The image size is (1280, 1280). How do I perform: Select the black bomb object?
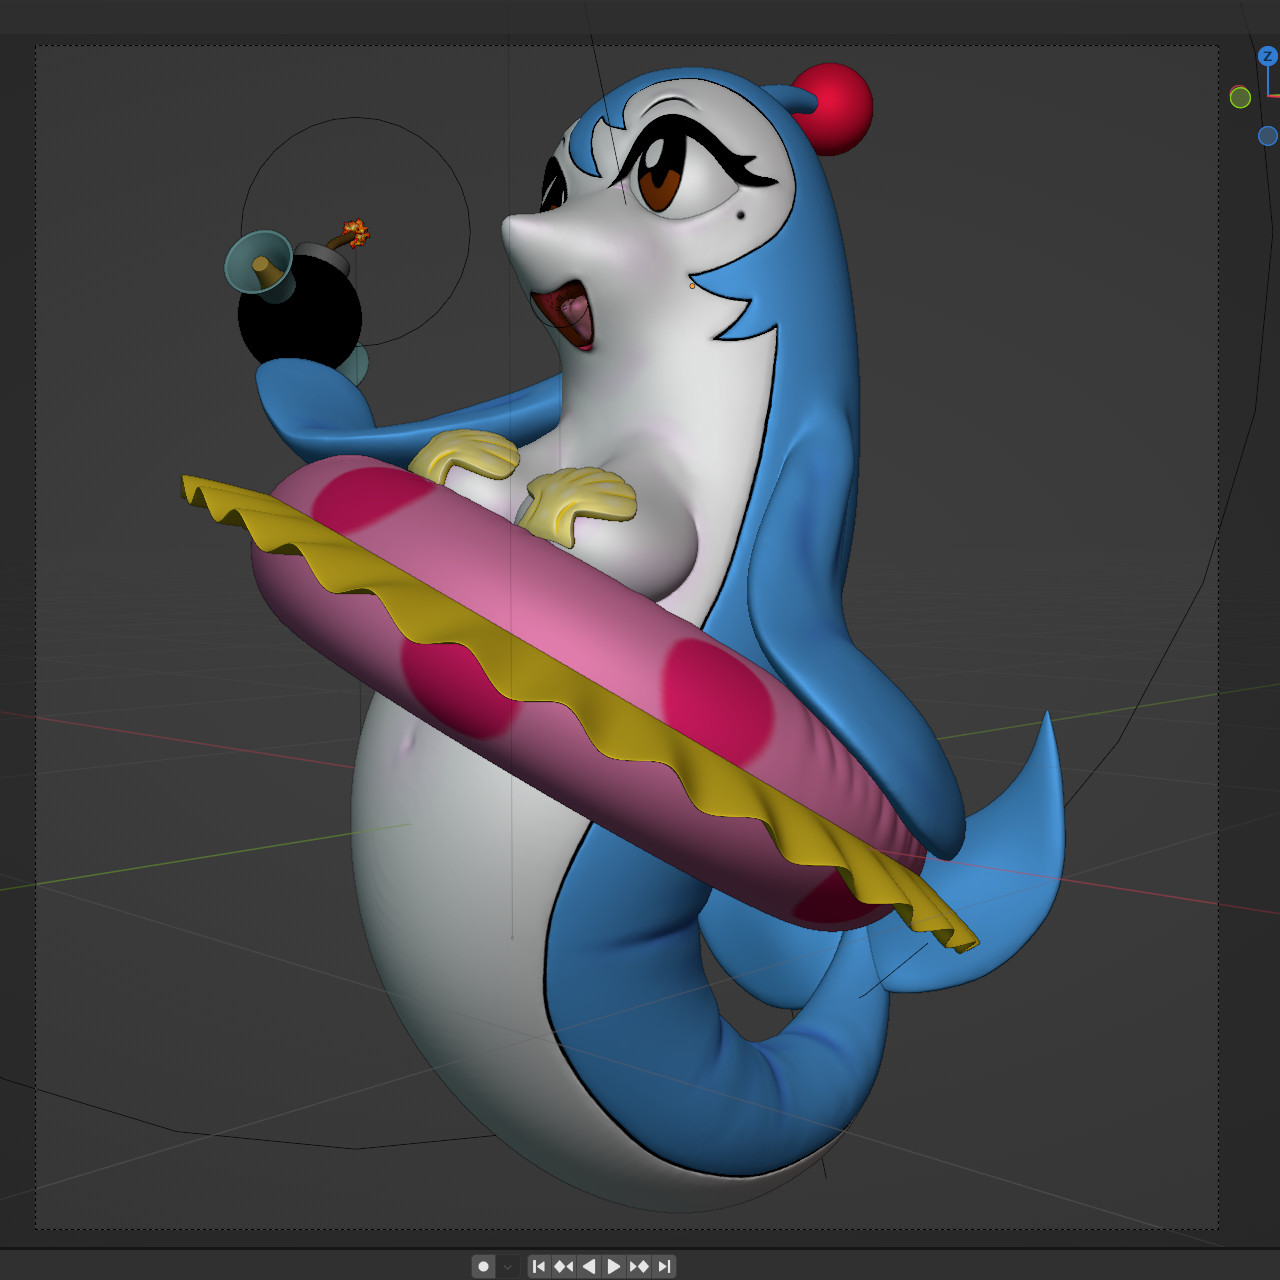298,318
